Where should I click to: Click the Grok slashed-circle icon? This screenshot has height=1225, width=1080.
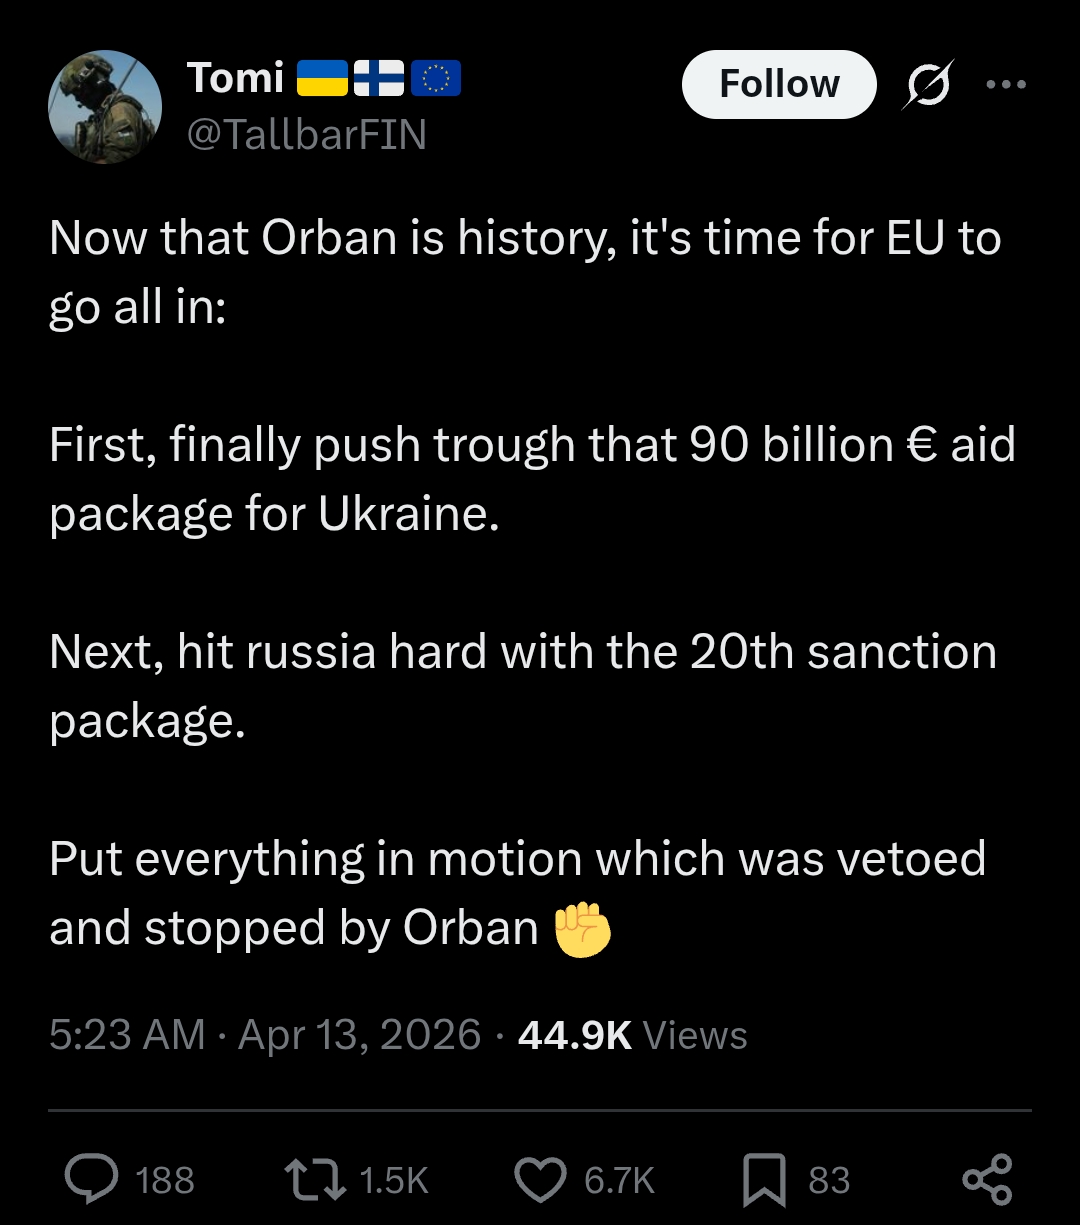(928, 85)
